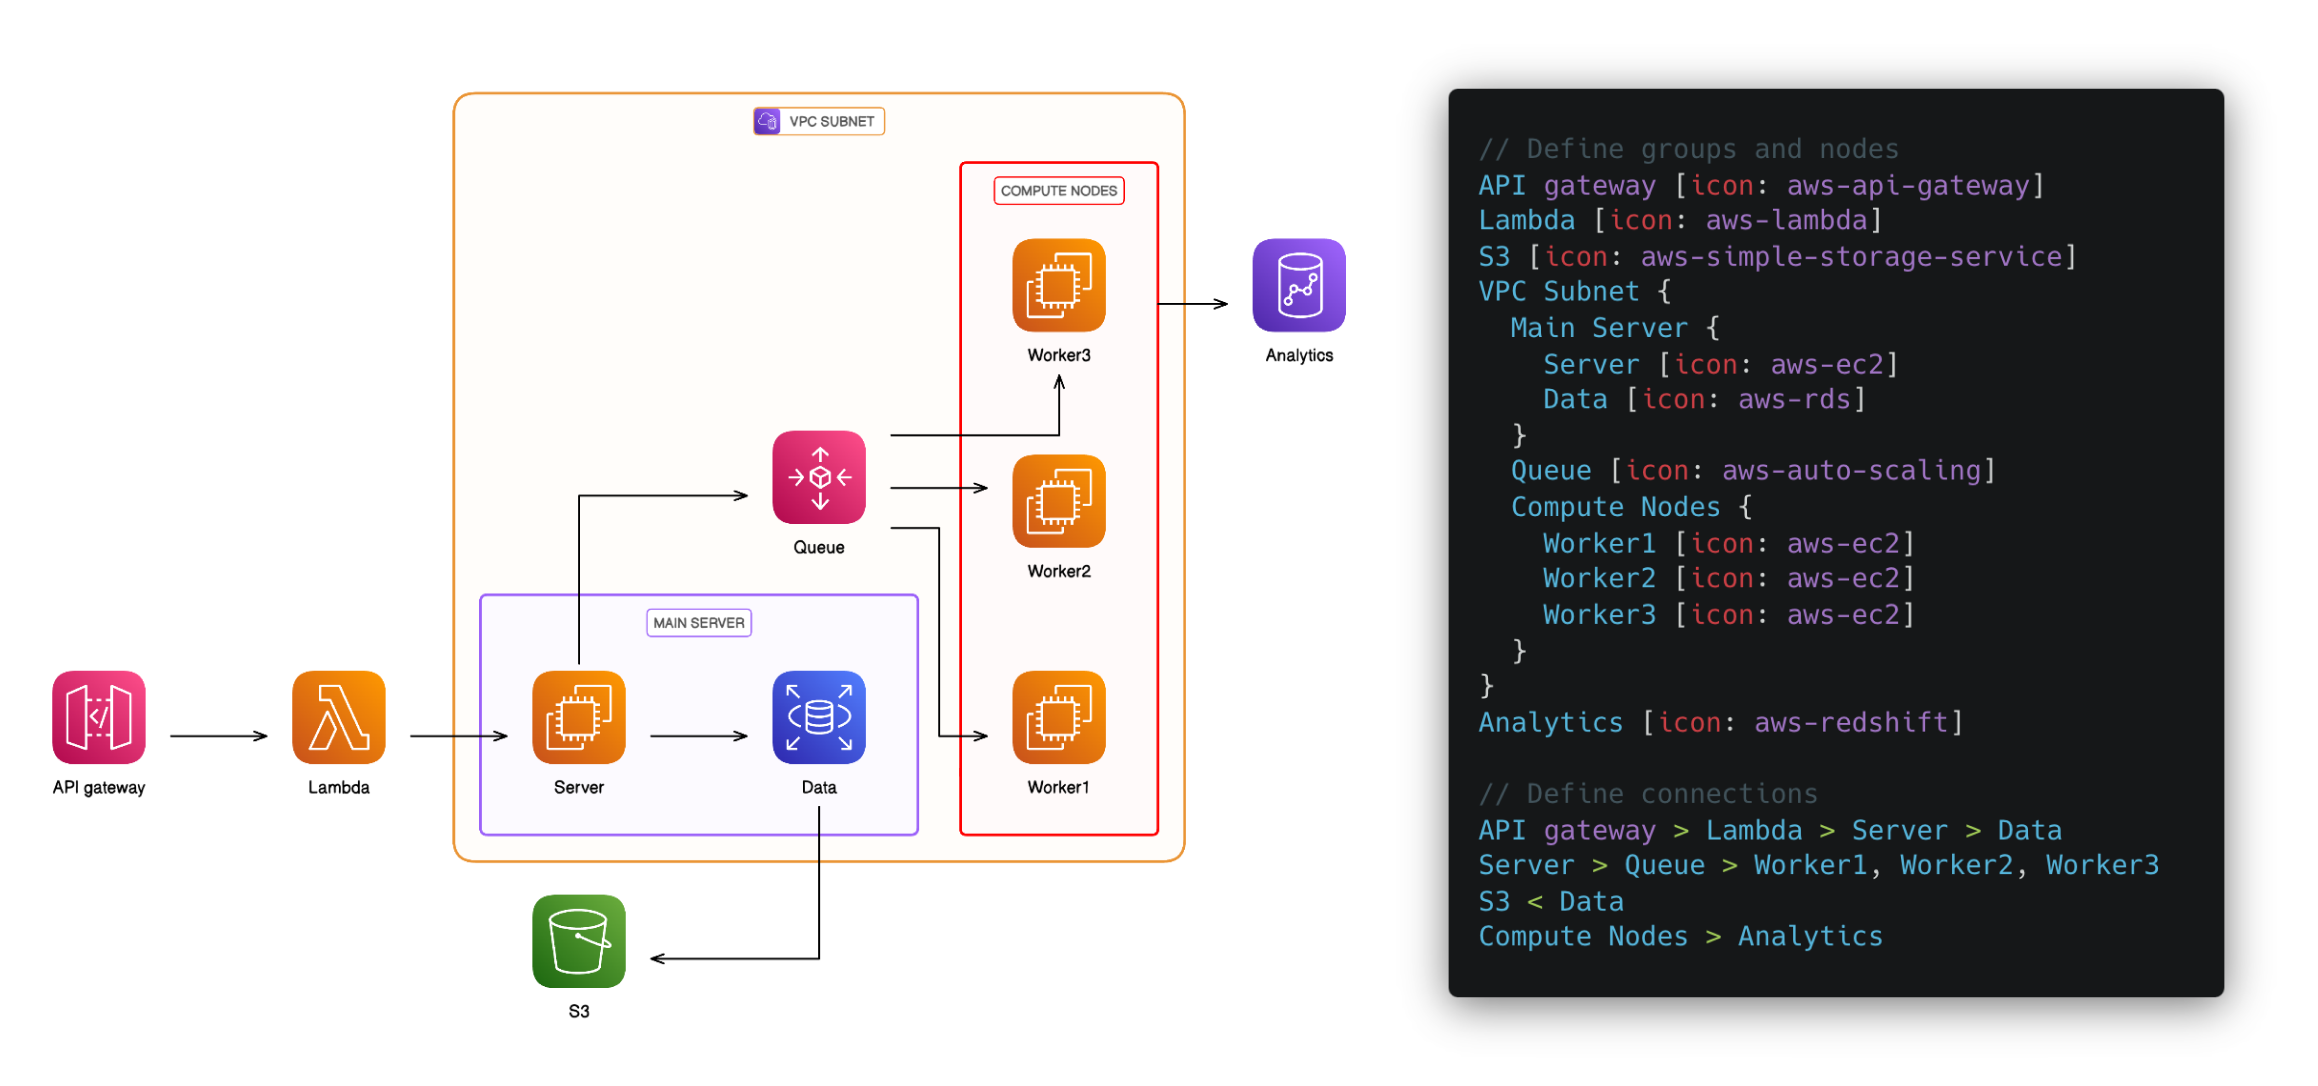This screenshot has width=2318, height=1086.
Task: Click the 'Define groups and nodes' comment
Action: pyautogui.click(x=1688, y=149)
